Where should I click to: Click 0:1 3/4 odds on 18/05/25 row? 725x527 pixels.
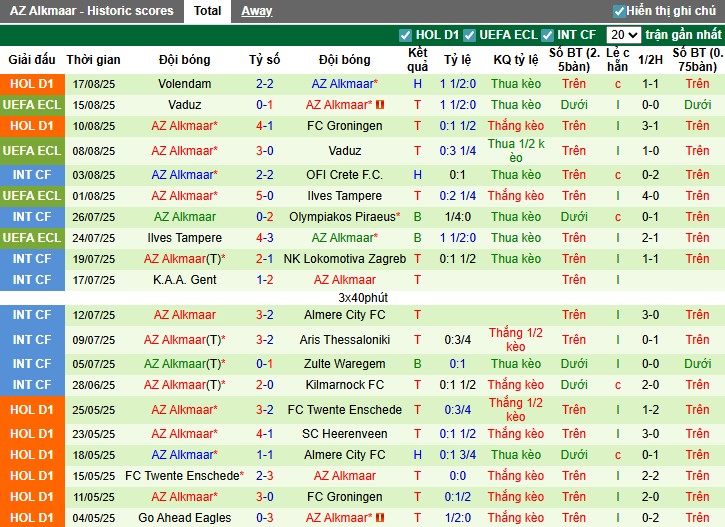(457, 455)
